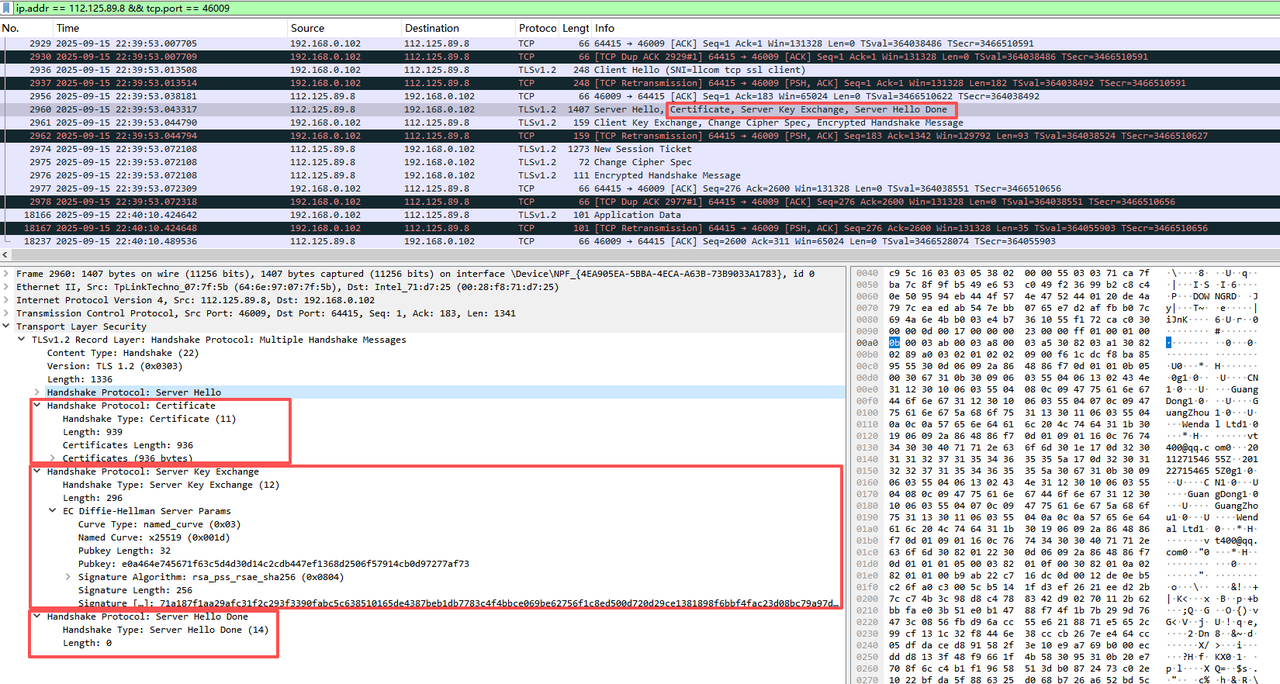Select packet 2937 TCP Retransmission row
The width and height of the screenshot is (1280, 684).
tap(640, 83)
